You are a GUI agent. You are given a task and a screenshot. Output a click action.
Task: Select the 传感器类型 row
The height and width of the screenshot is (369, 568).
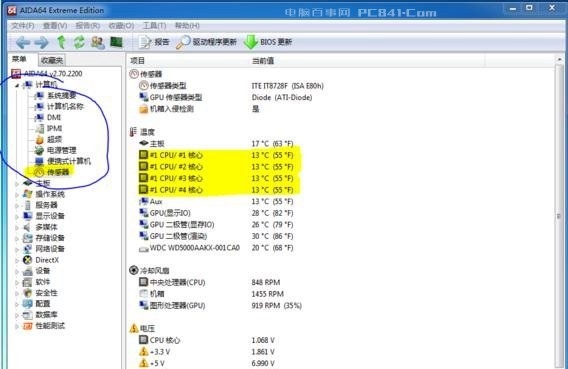(231, 86)
